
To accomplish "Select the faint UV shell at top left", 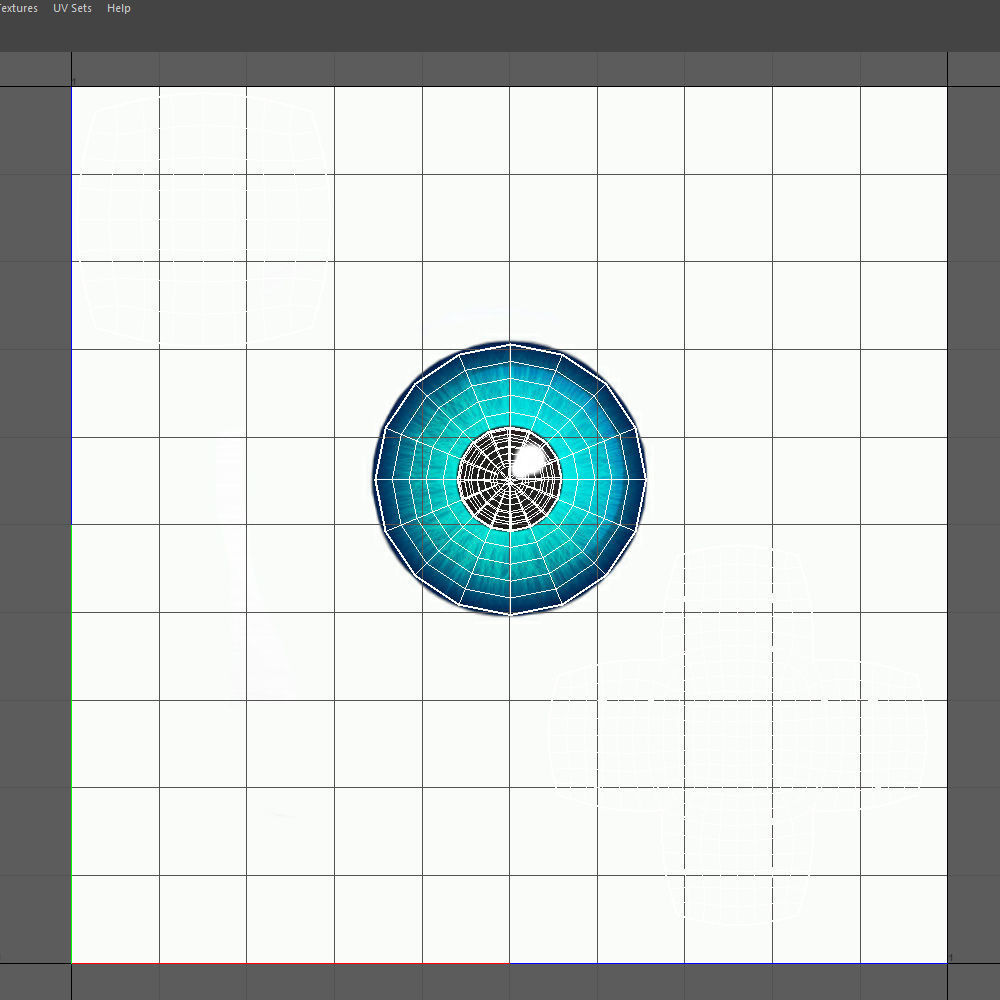I will coord(203,219).
